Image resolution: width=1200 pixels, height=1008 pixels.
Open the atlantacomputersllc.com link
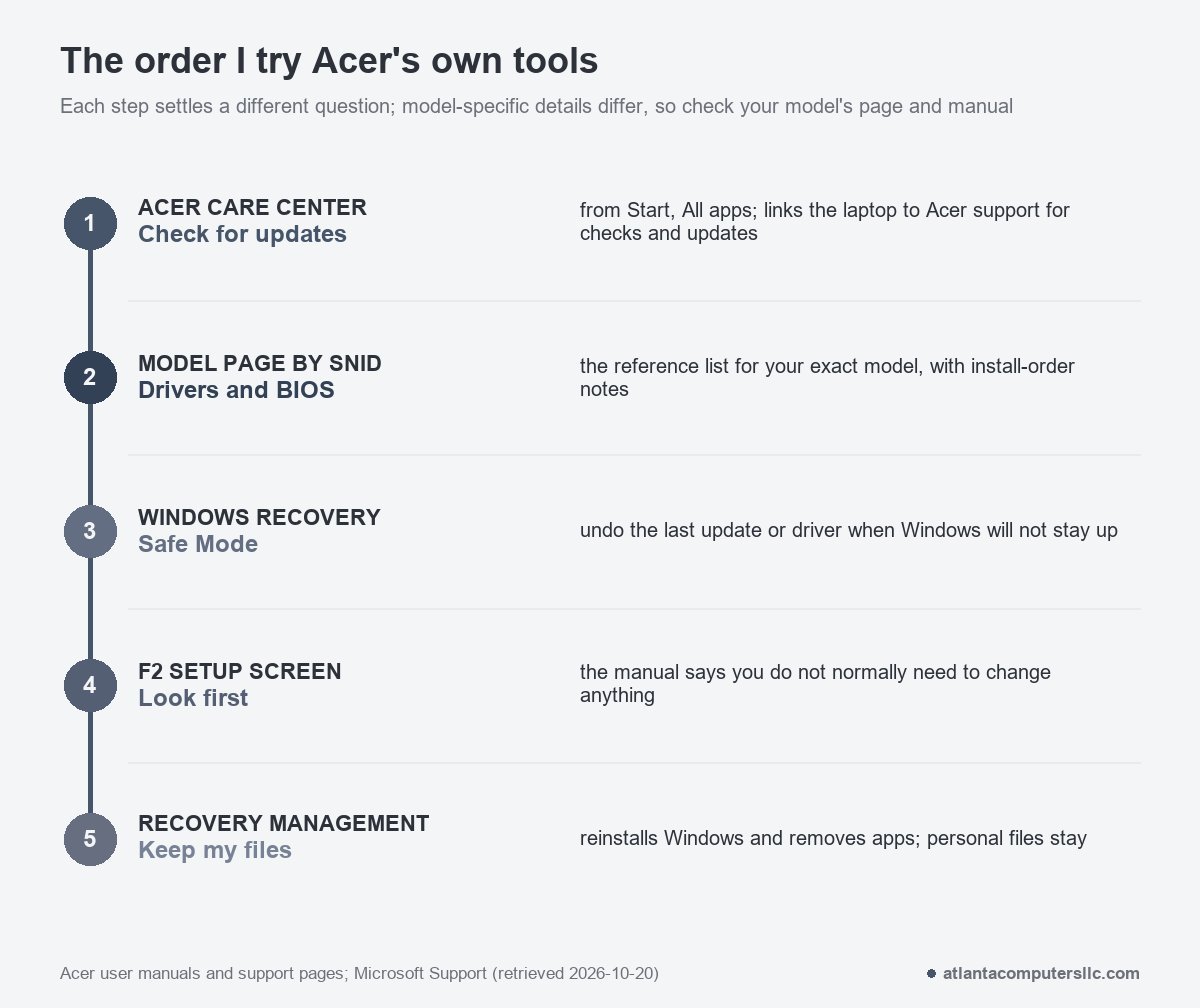(x=1041, y=973)
